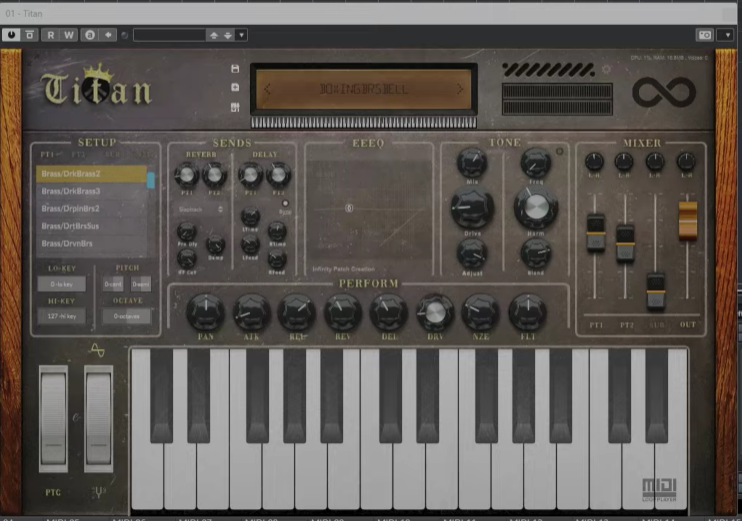This screenshot has width=742, height=521.
Task: Click the add new patch plus icon
Action: (235, 88)
